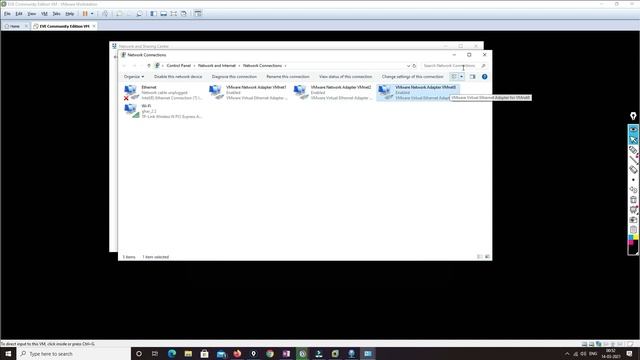Screen dimensions: 640x360
Task: Open Google Chrome from the taskbar
Action: (x=270, y=354)
